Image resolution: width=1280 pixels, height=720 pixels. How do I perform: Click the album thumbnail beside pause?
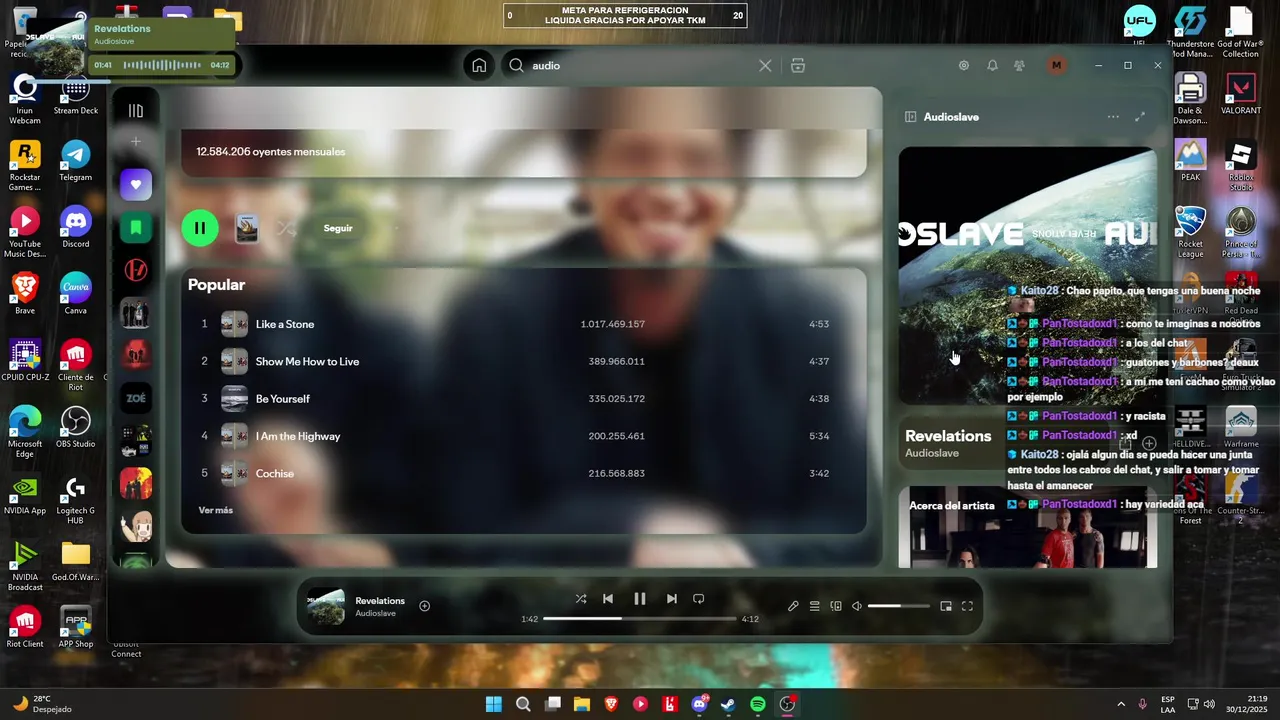[x=247, y=228]
